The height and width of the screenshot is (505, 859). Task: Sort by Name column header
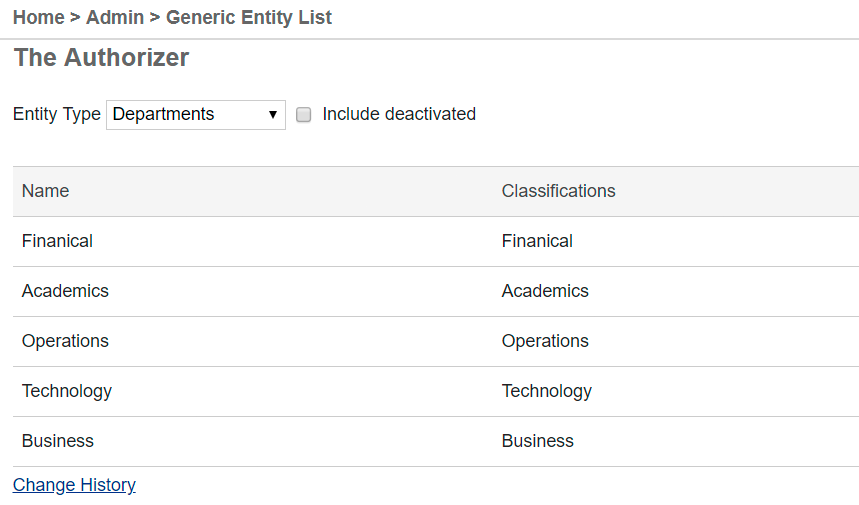click(x=46, y=191)
